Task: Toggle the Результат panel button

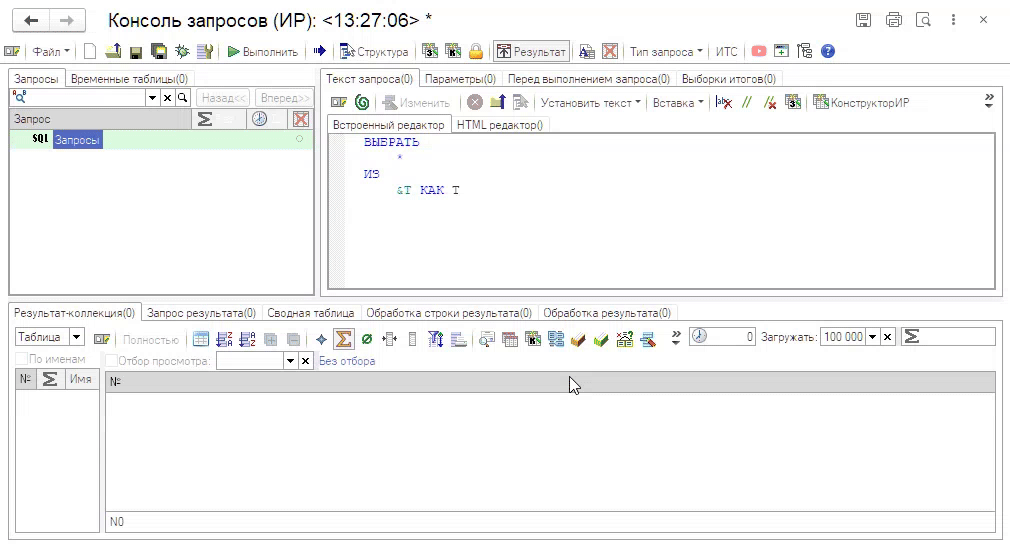Action: 531,52
